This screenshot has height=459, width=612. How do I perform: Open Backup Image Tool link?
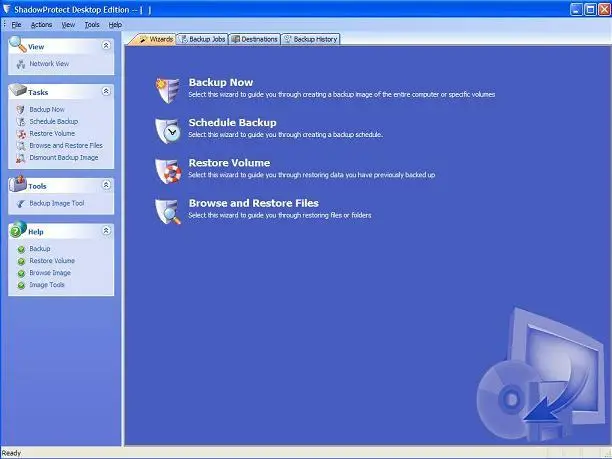tap(57, 203)
